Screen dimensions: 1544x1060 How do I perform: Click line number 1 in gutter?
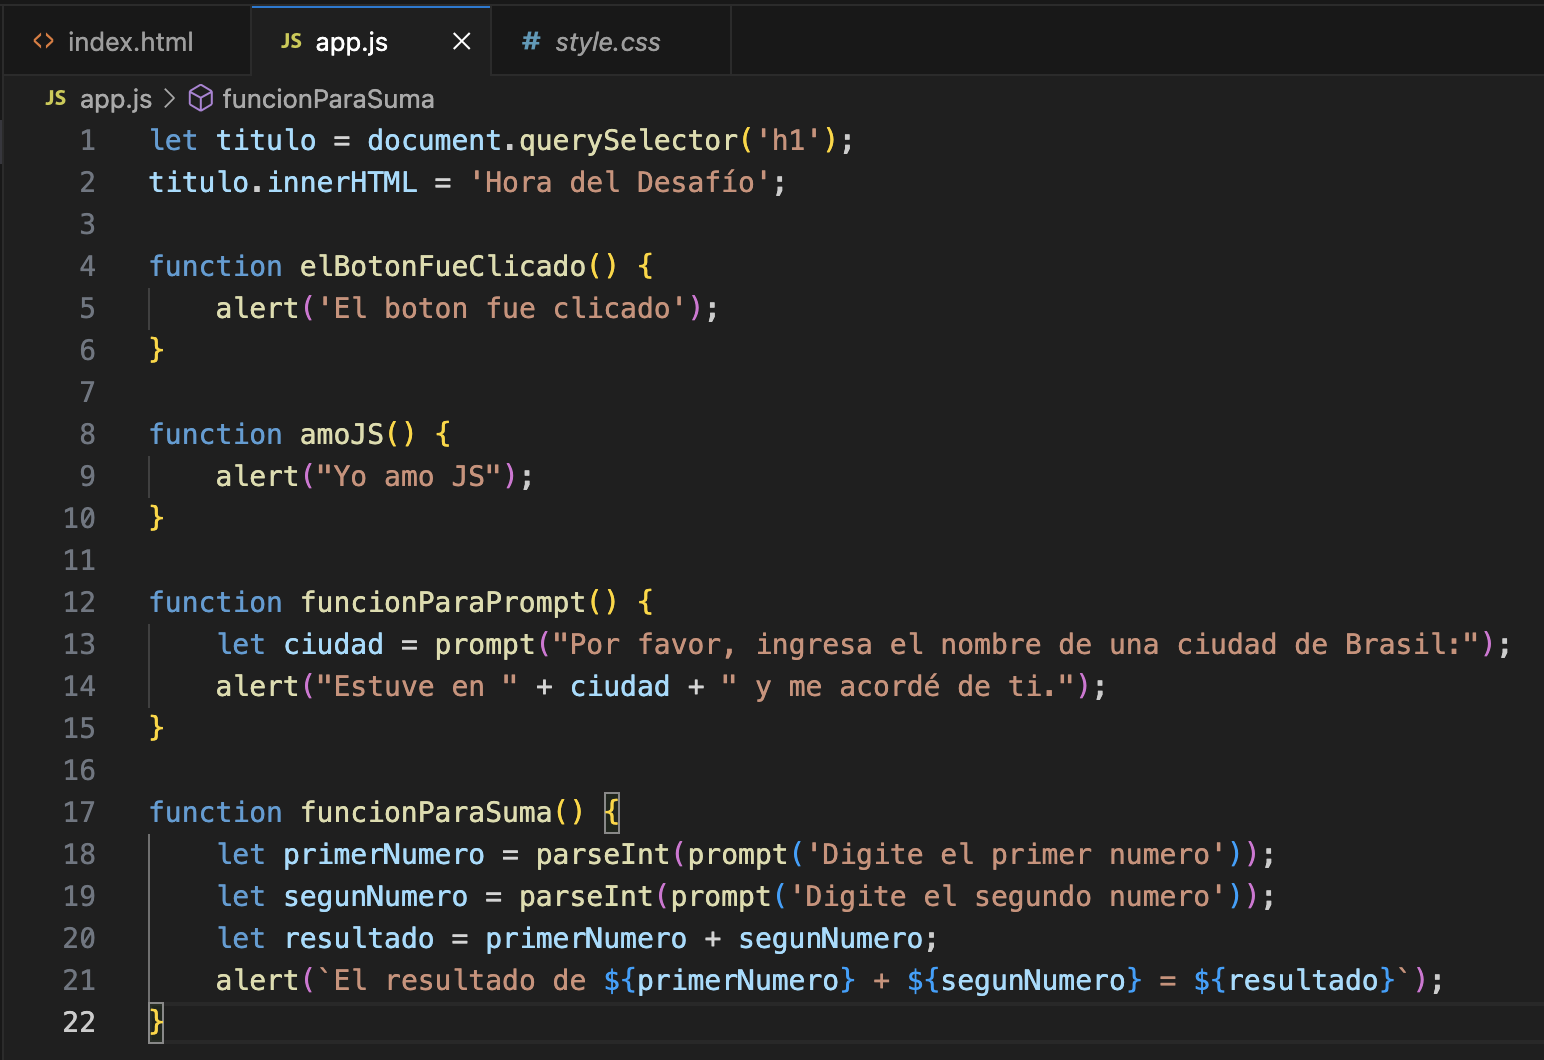[88, 140]
